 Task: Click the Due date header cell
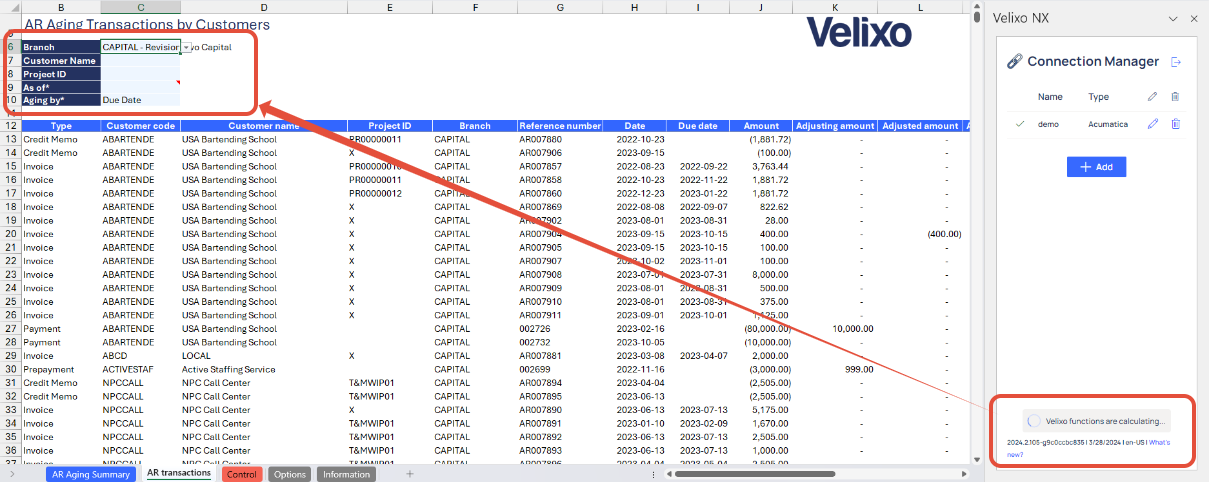click(x=698, y=126)
